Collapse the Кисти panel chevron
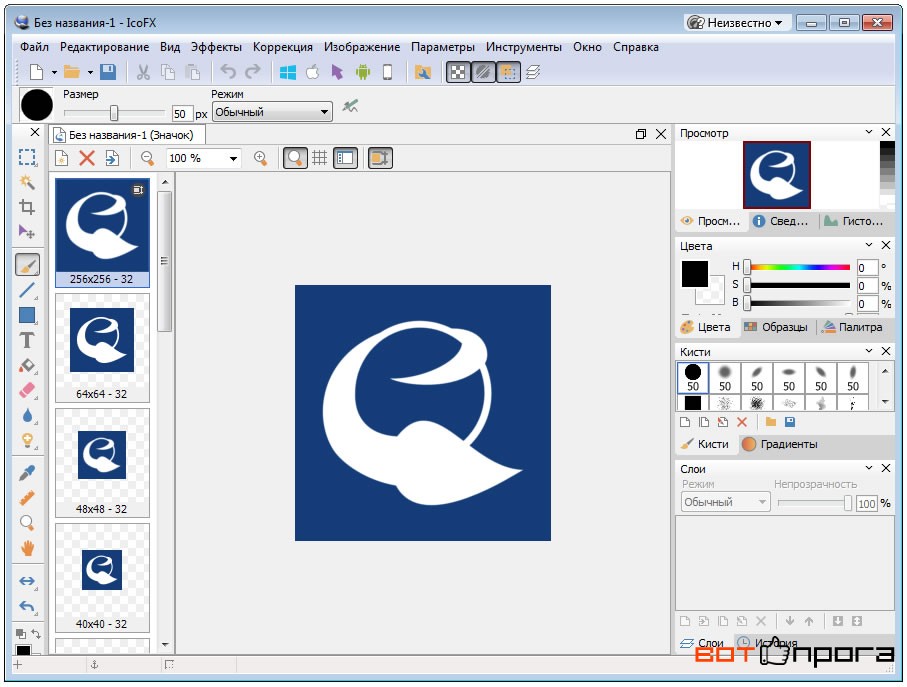Viewport: 907px width, 687px height. tap(868, 350)
